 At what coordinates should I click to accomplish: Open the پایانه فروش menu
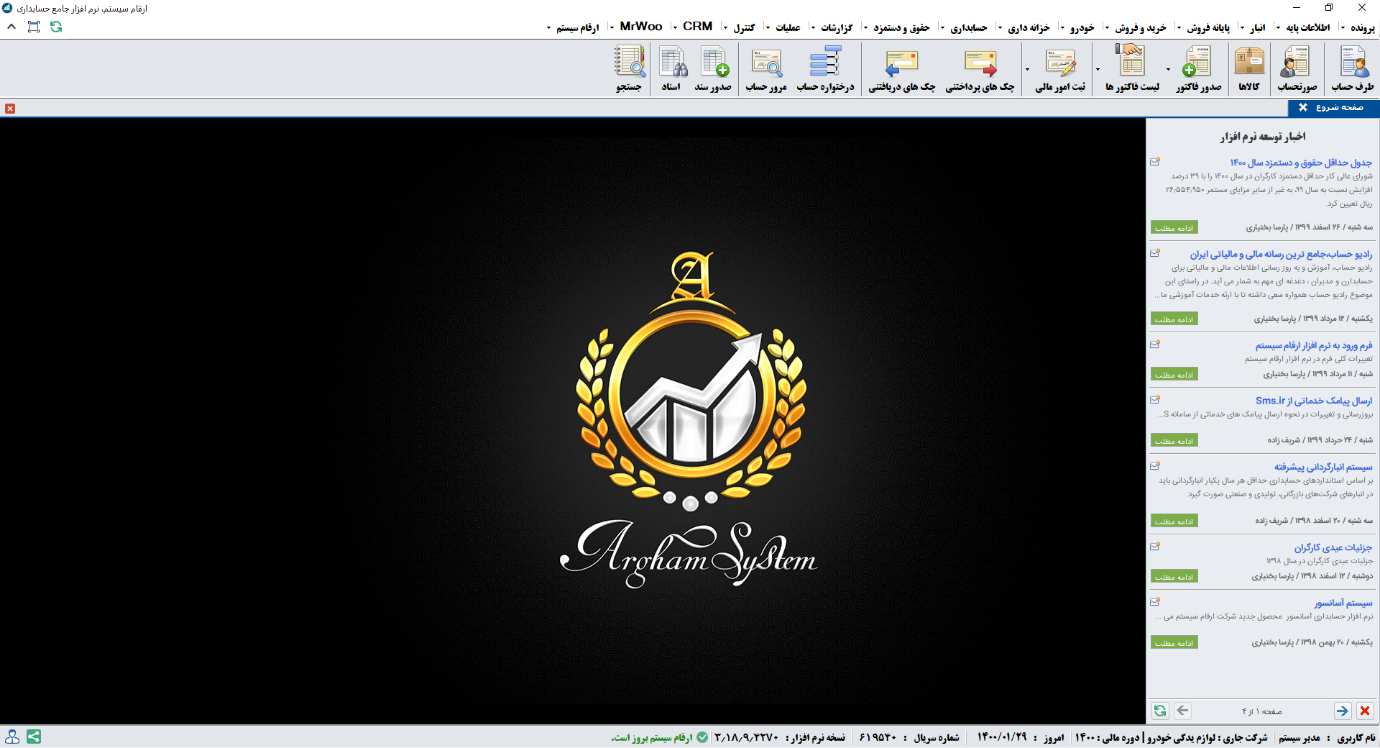[x=1204, y=27]
